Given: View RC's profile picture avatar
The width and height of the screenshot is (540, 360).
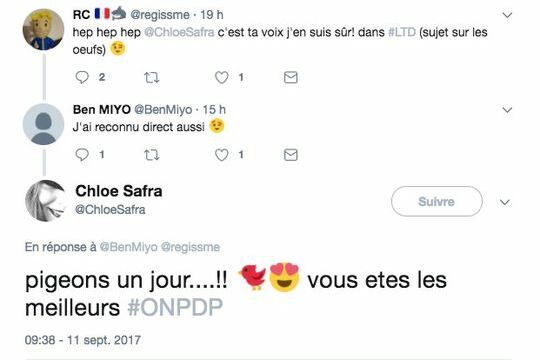Looking at the screenshot, I should 43,29.
